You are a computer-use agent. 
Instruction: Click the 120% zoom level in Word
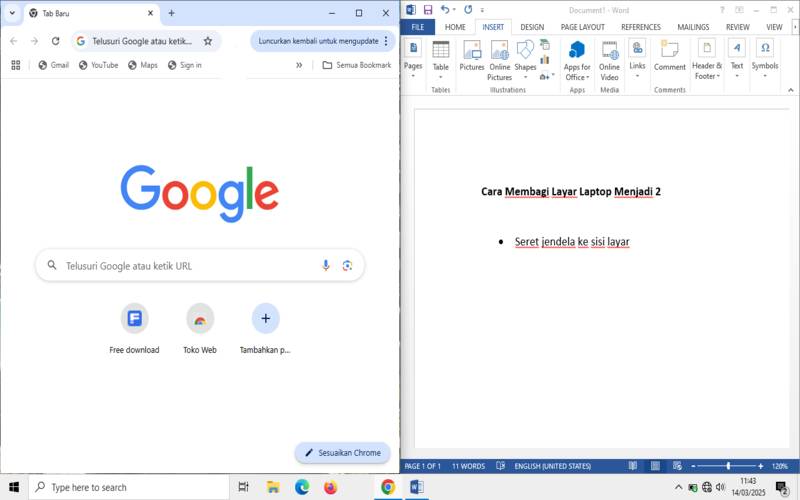(x=779, y=466)
